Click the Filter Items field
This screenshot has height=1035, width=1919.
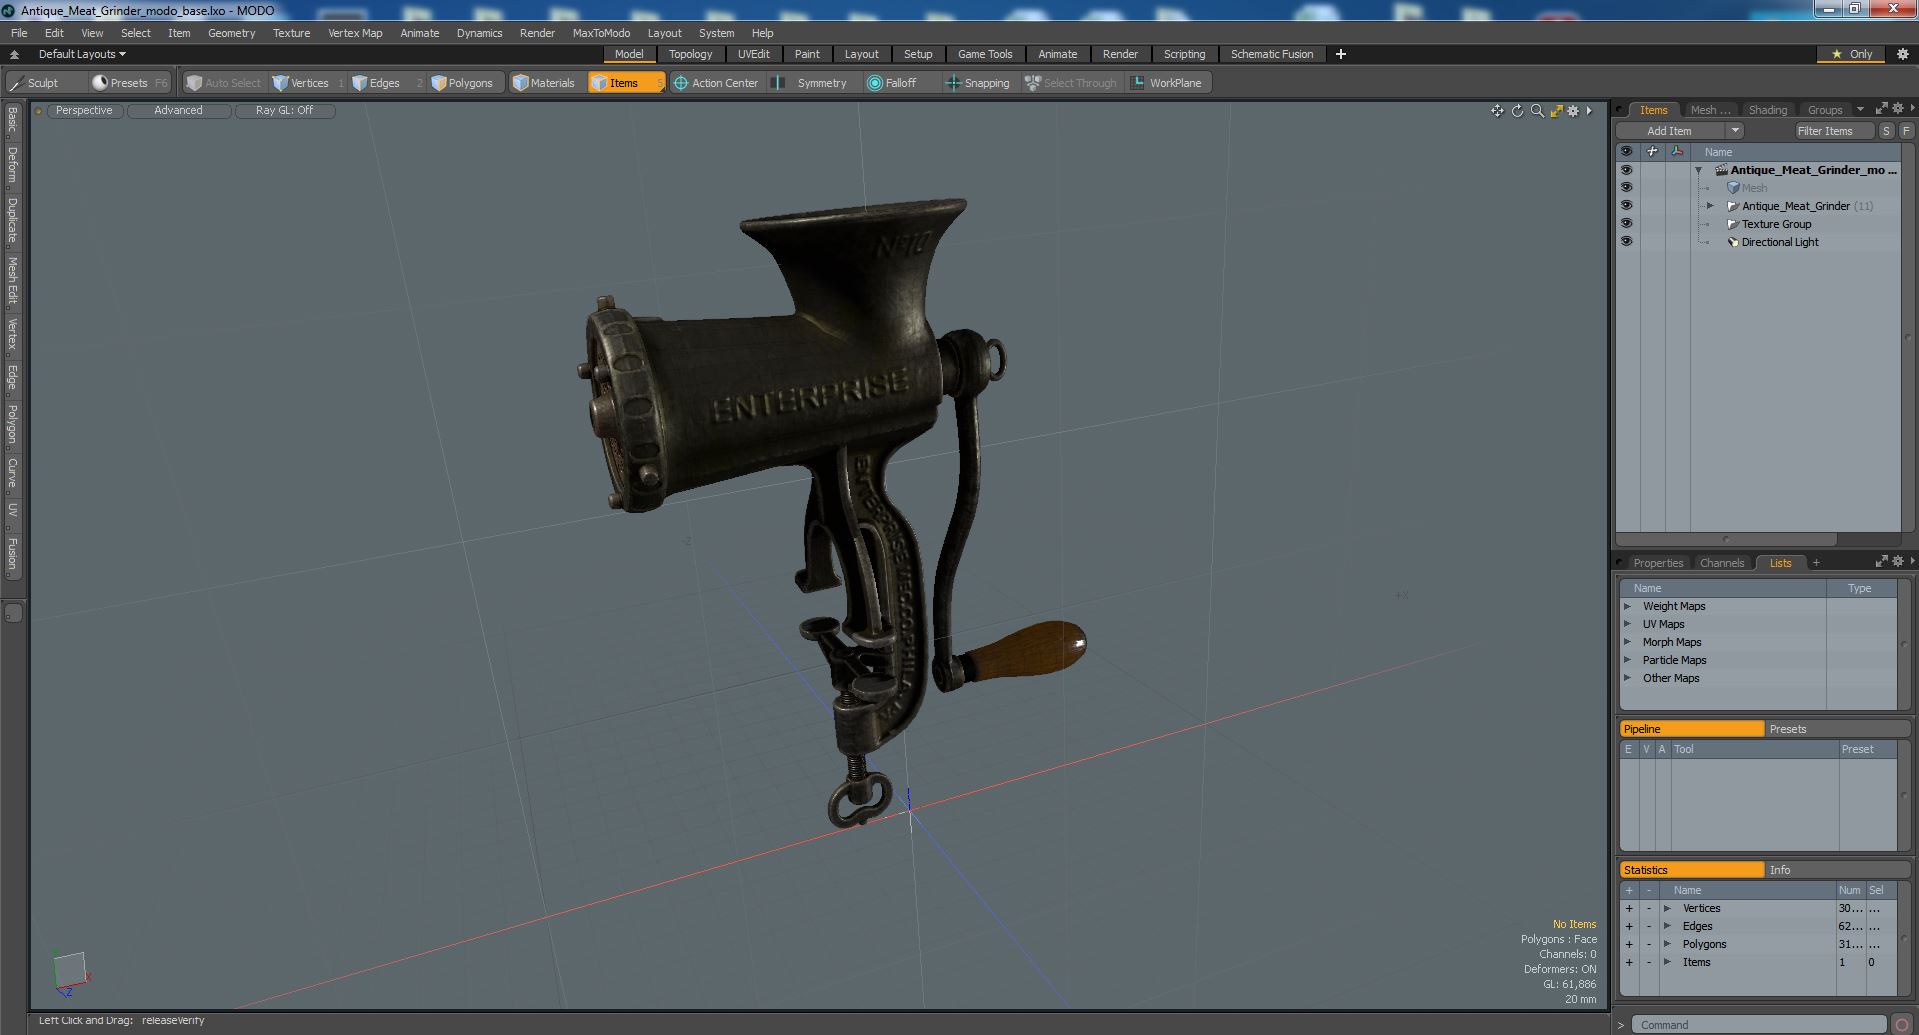pos(1833,131)
